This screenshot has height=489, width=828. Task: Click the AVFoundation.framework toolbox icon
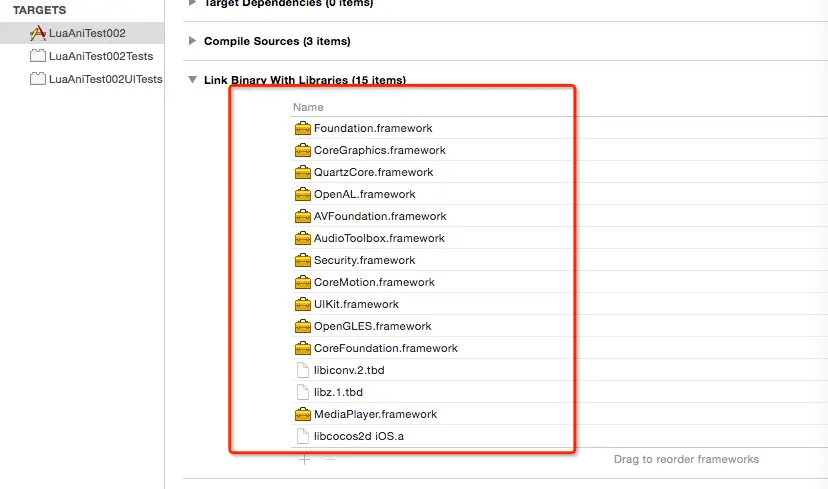point(303,217)
